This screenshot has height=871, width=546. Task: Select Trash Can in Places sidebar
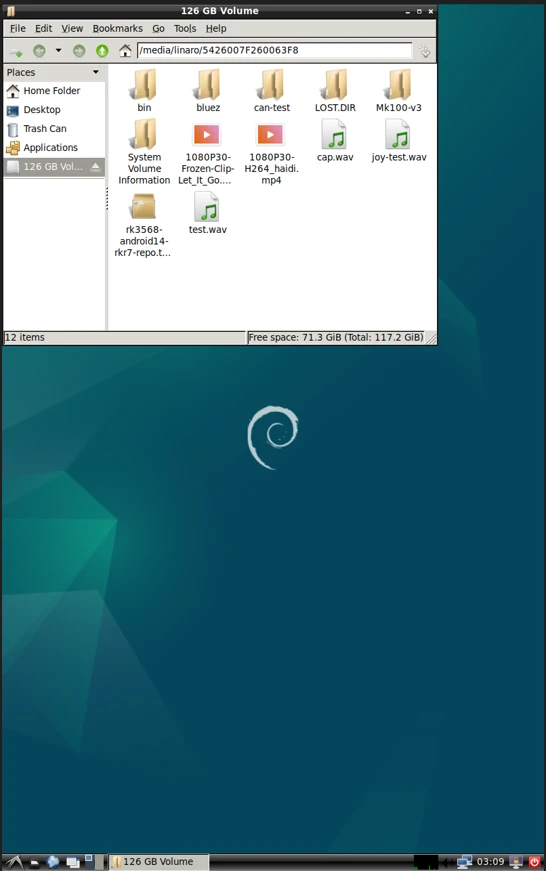point(54,128)
